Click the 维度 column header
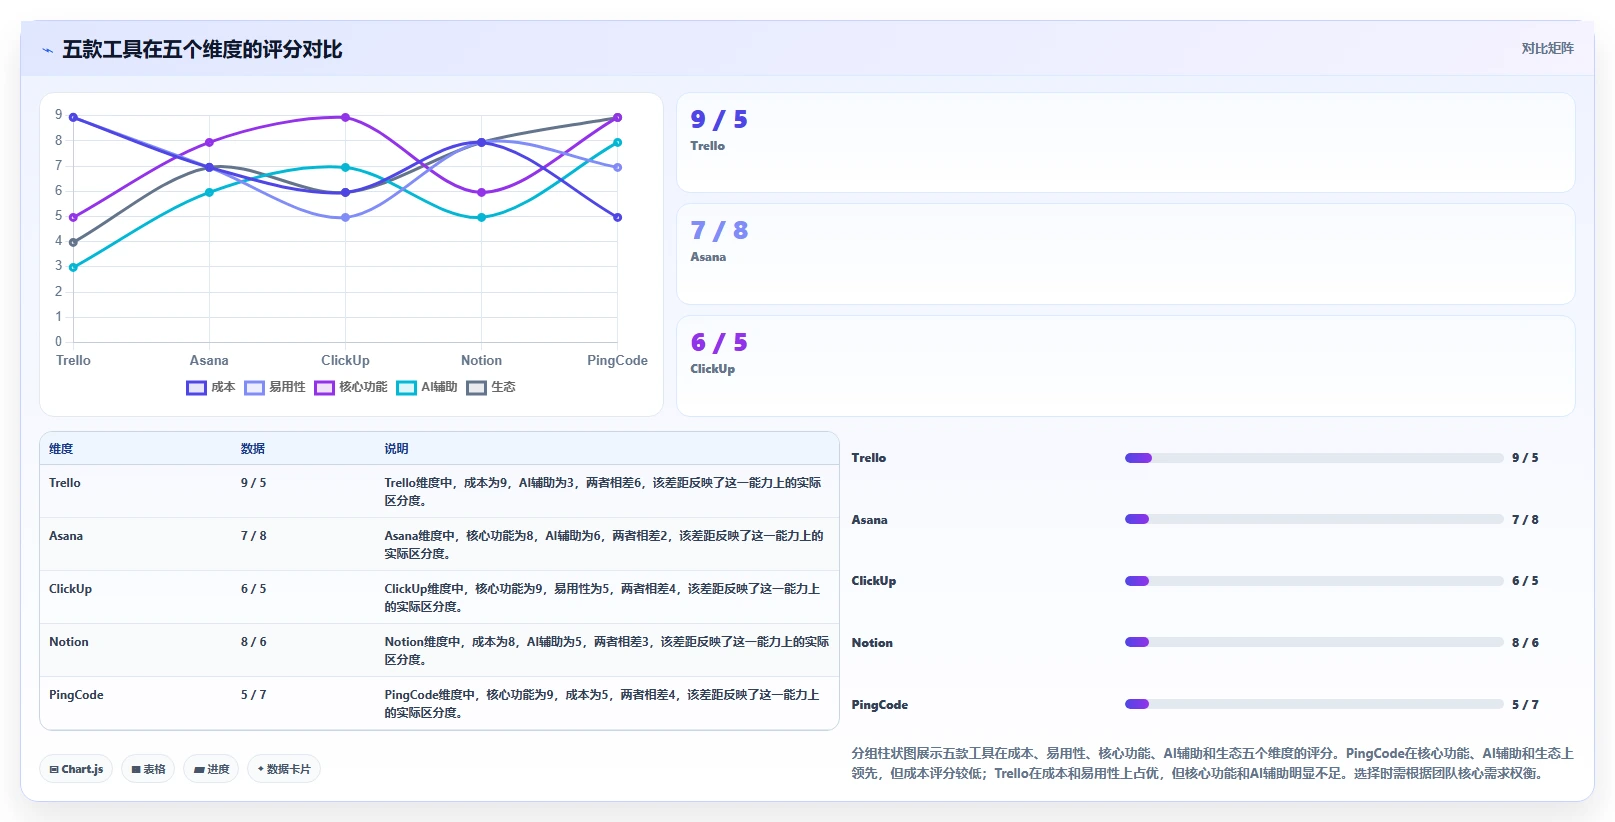1615x822 pixels. click(x=61, y=449)
